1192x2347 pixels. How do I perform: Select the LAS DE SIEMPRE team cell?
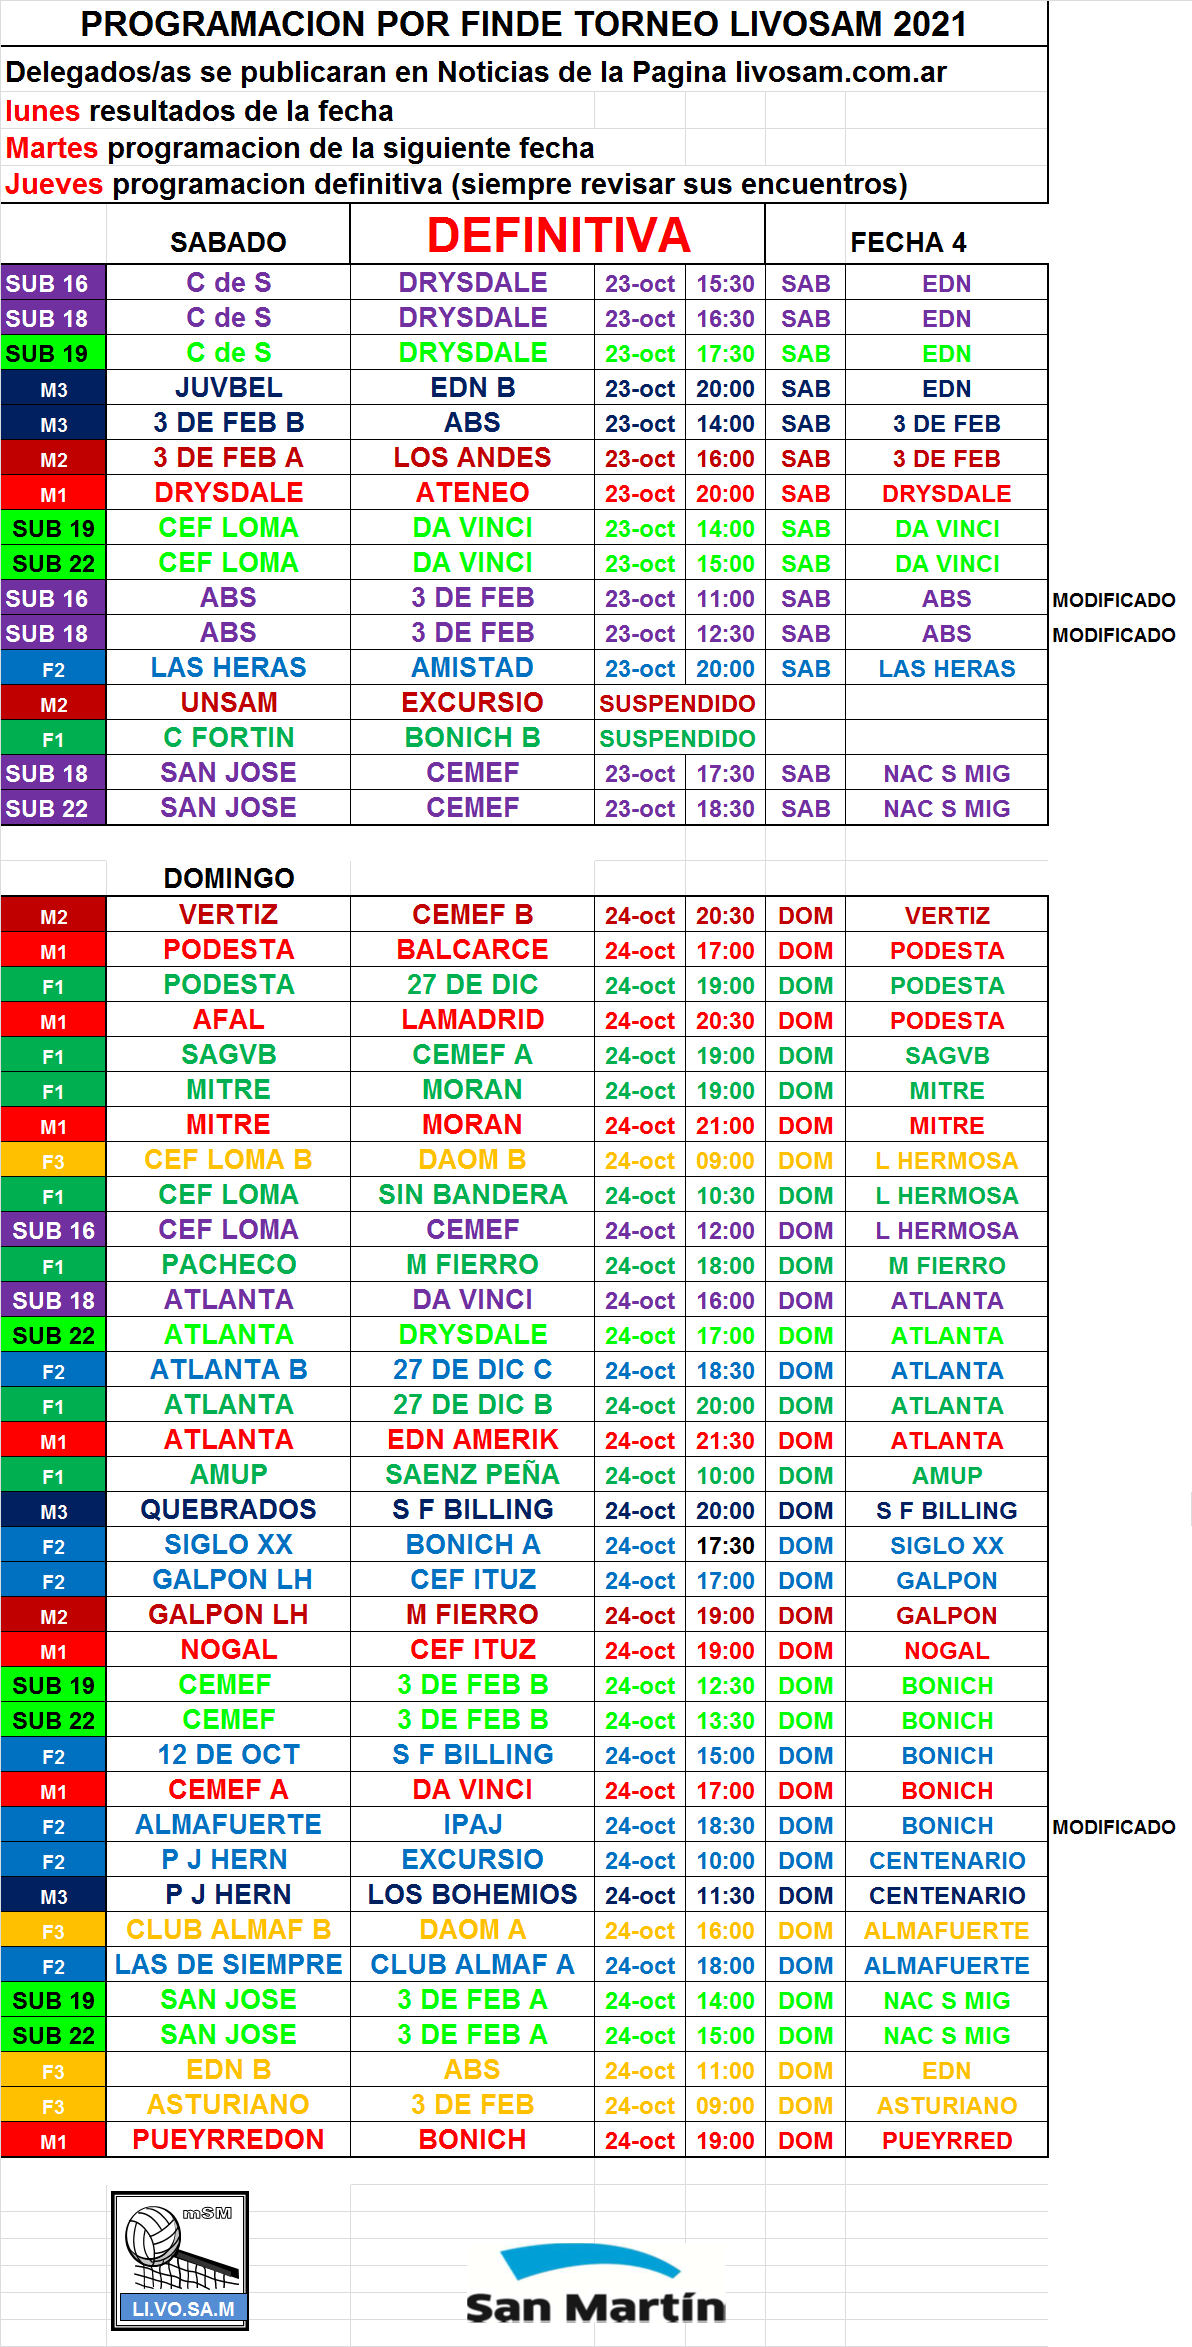pyautogui.click(x=228, y=1965)
